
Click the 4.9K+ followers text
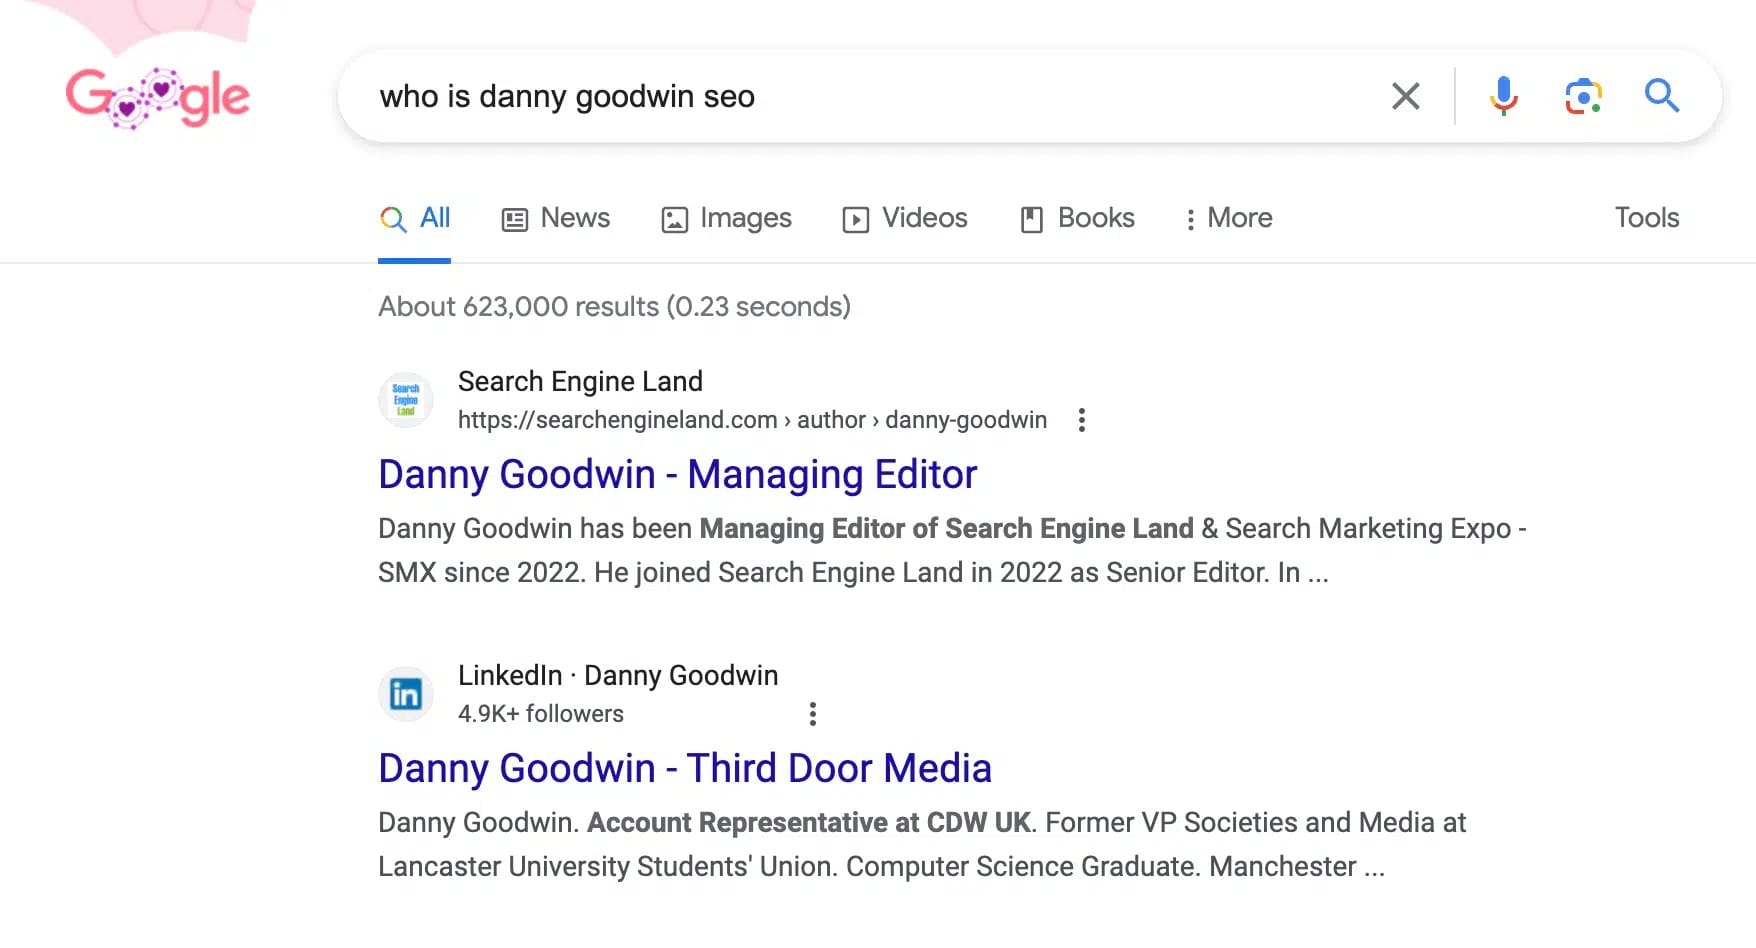point(541,714)
